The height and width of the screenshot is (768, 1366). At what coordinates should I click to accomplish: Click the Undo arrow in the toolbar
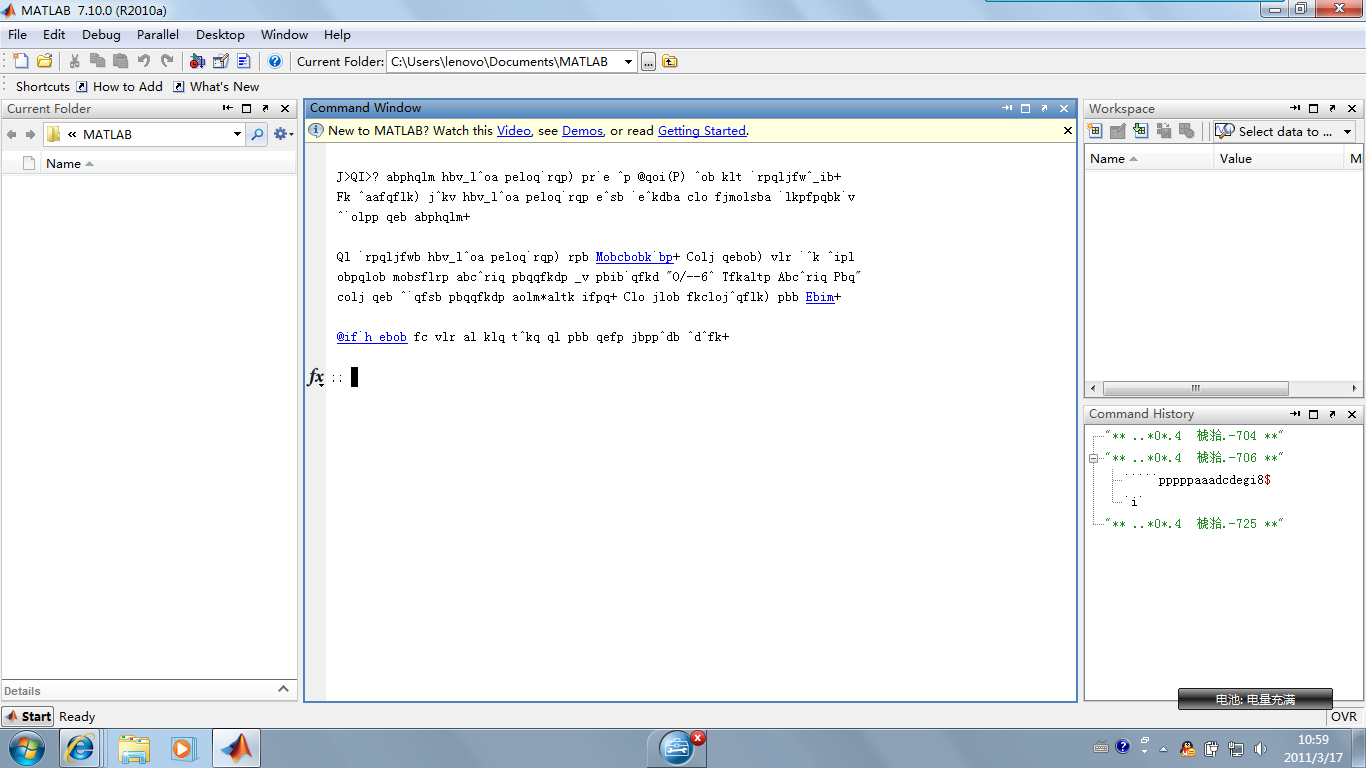click(144, 61)
